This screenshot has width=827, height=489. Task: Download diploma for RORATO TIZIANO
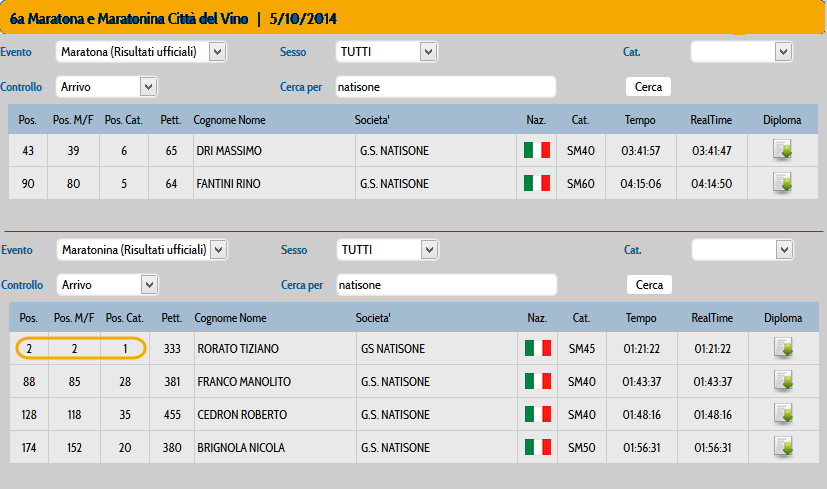[x=783, y=348]
